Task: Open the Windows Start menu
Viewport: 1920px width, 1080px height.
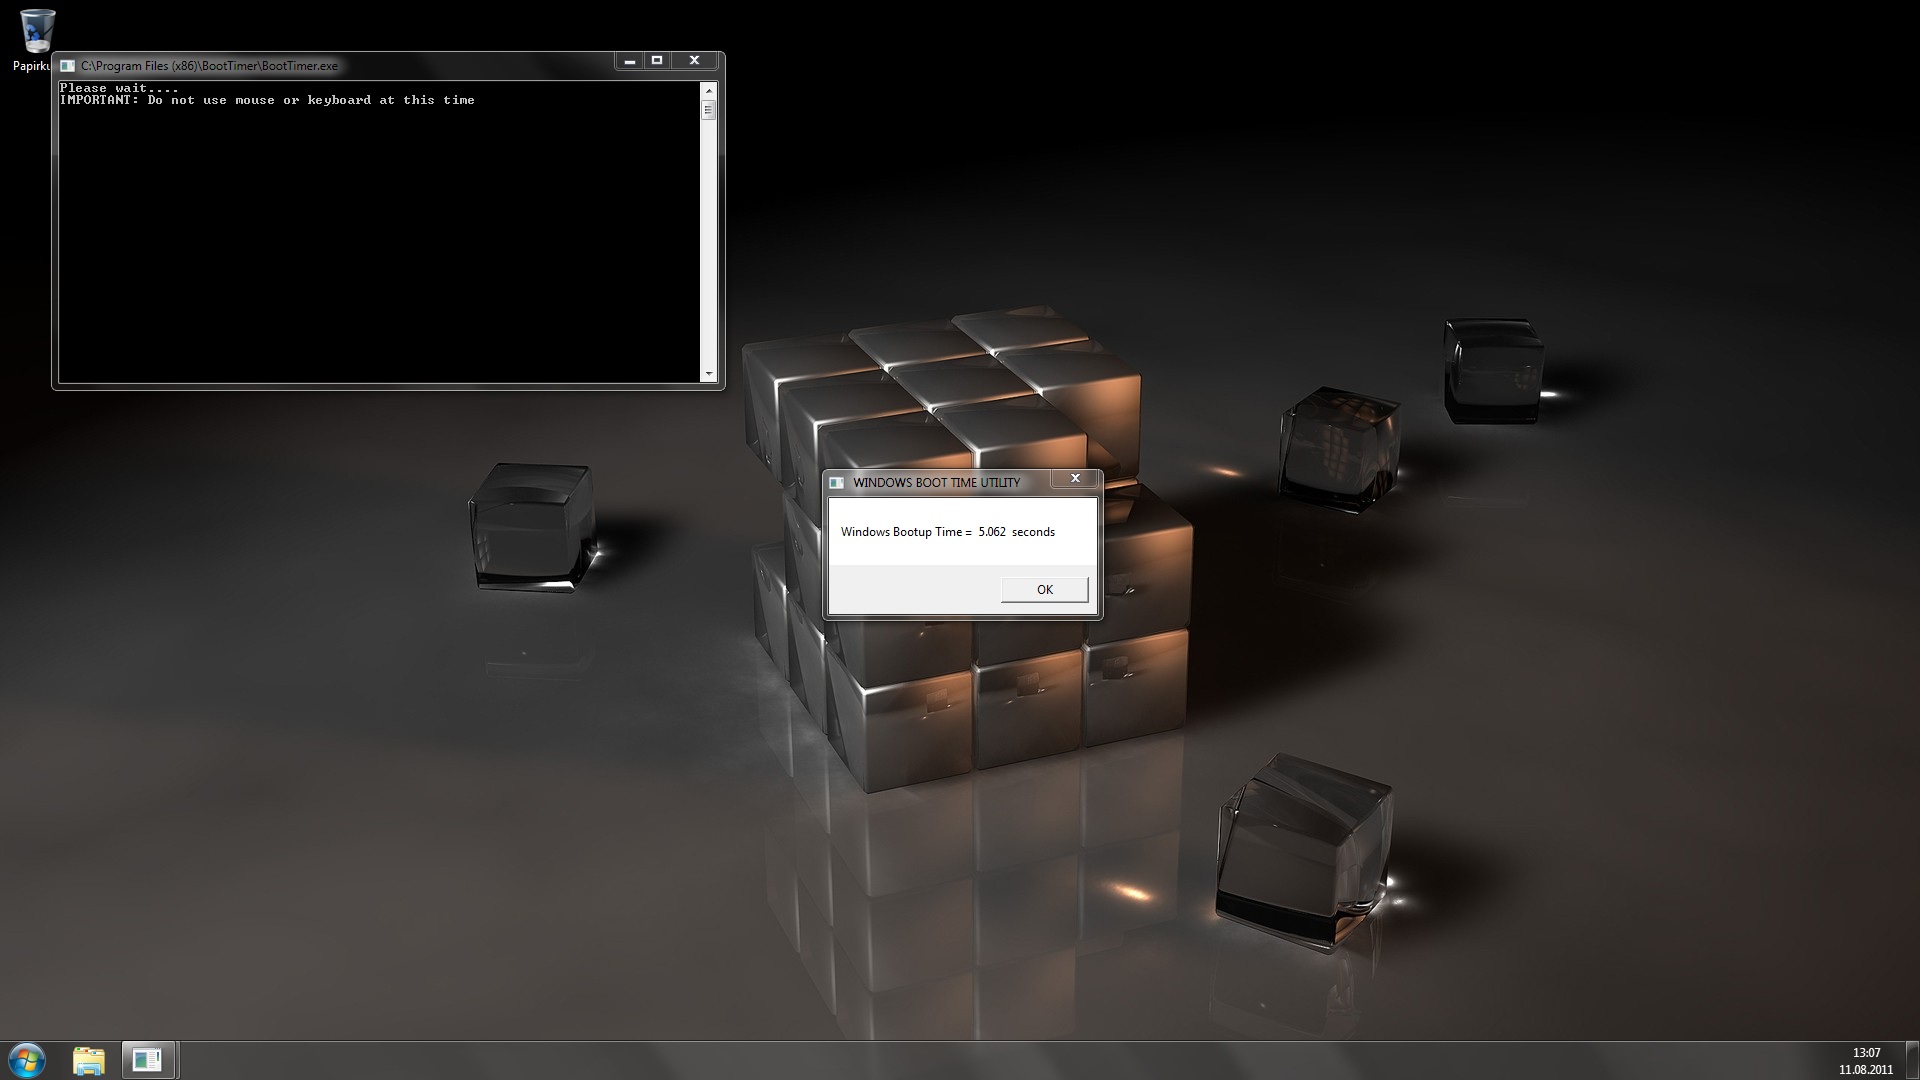Action: [27, 1060]
